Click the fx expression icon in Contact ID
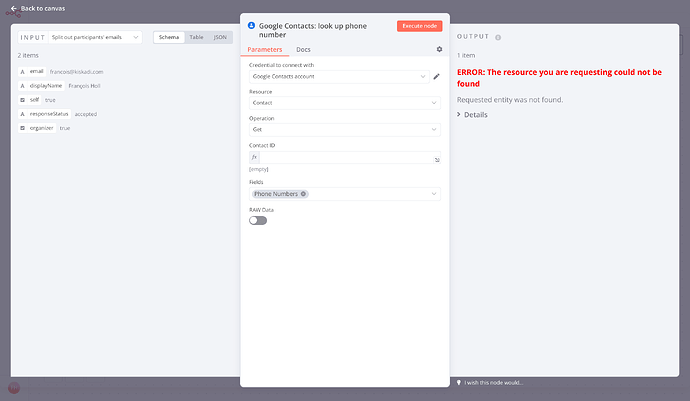Image resolution: width=690 pixels, height=401 pixels. pyautogui.click(x=254, y=157)
